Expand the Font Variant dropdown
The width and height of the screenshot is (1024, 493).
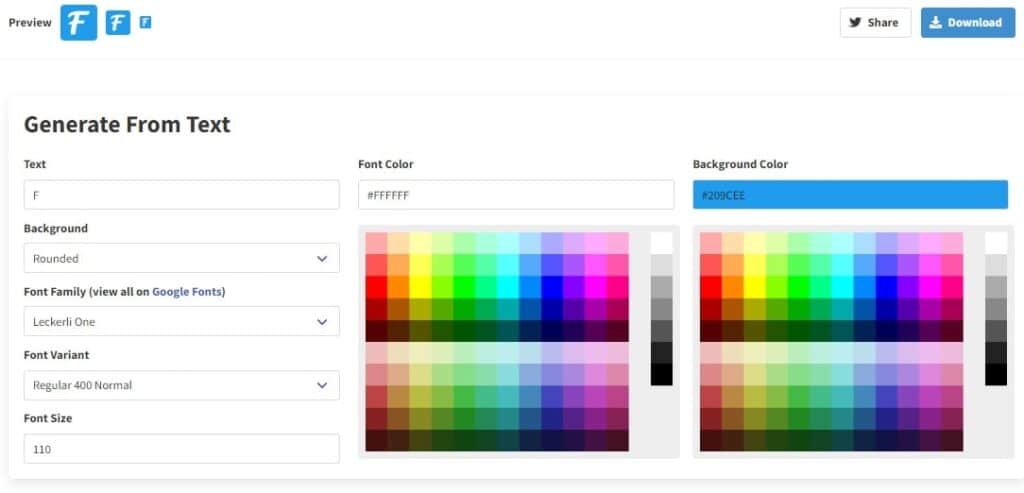[181, 385]
